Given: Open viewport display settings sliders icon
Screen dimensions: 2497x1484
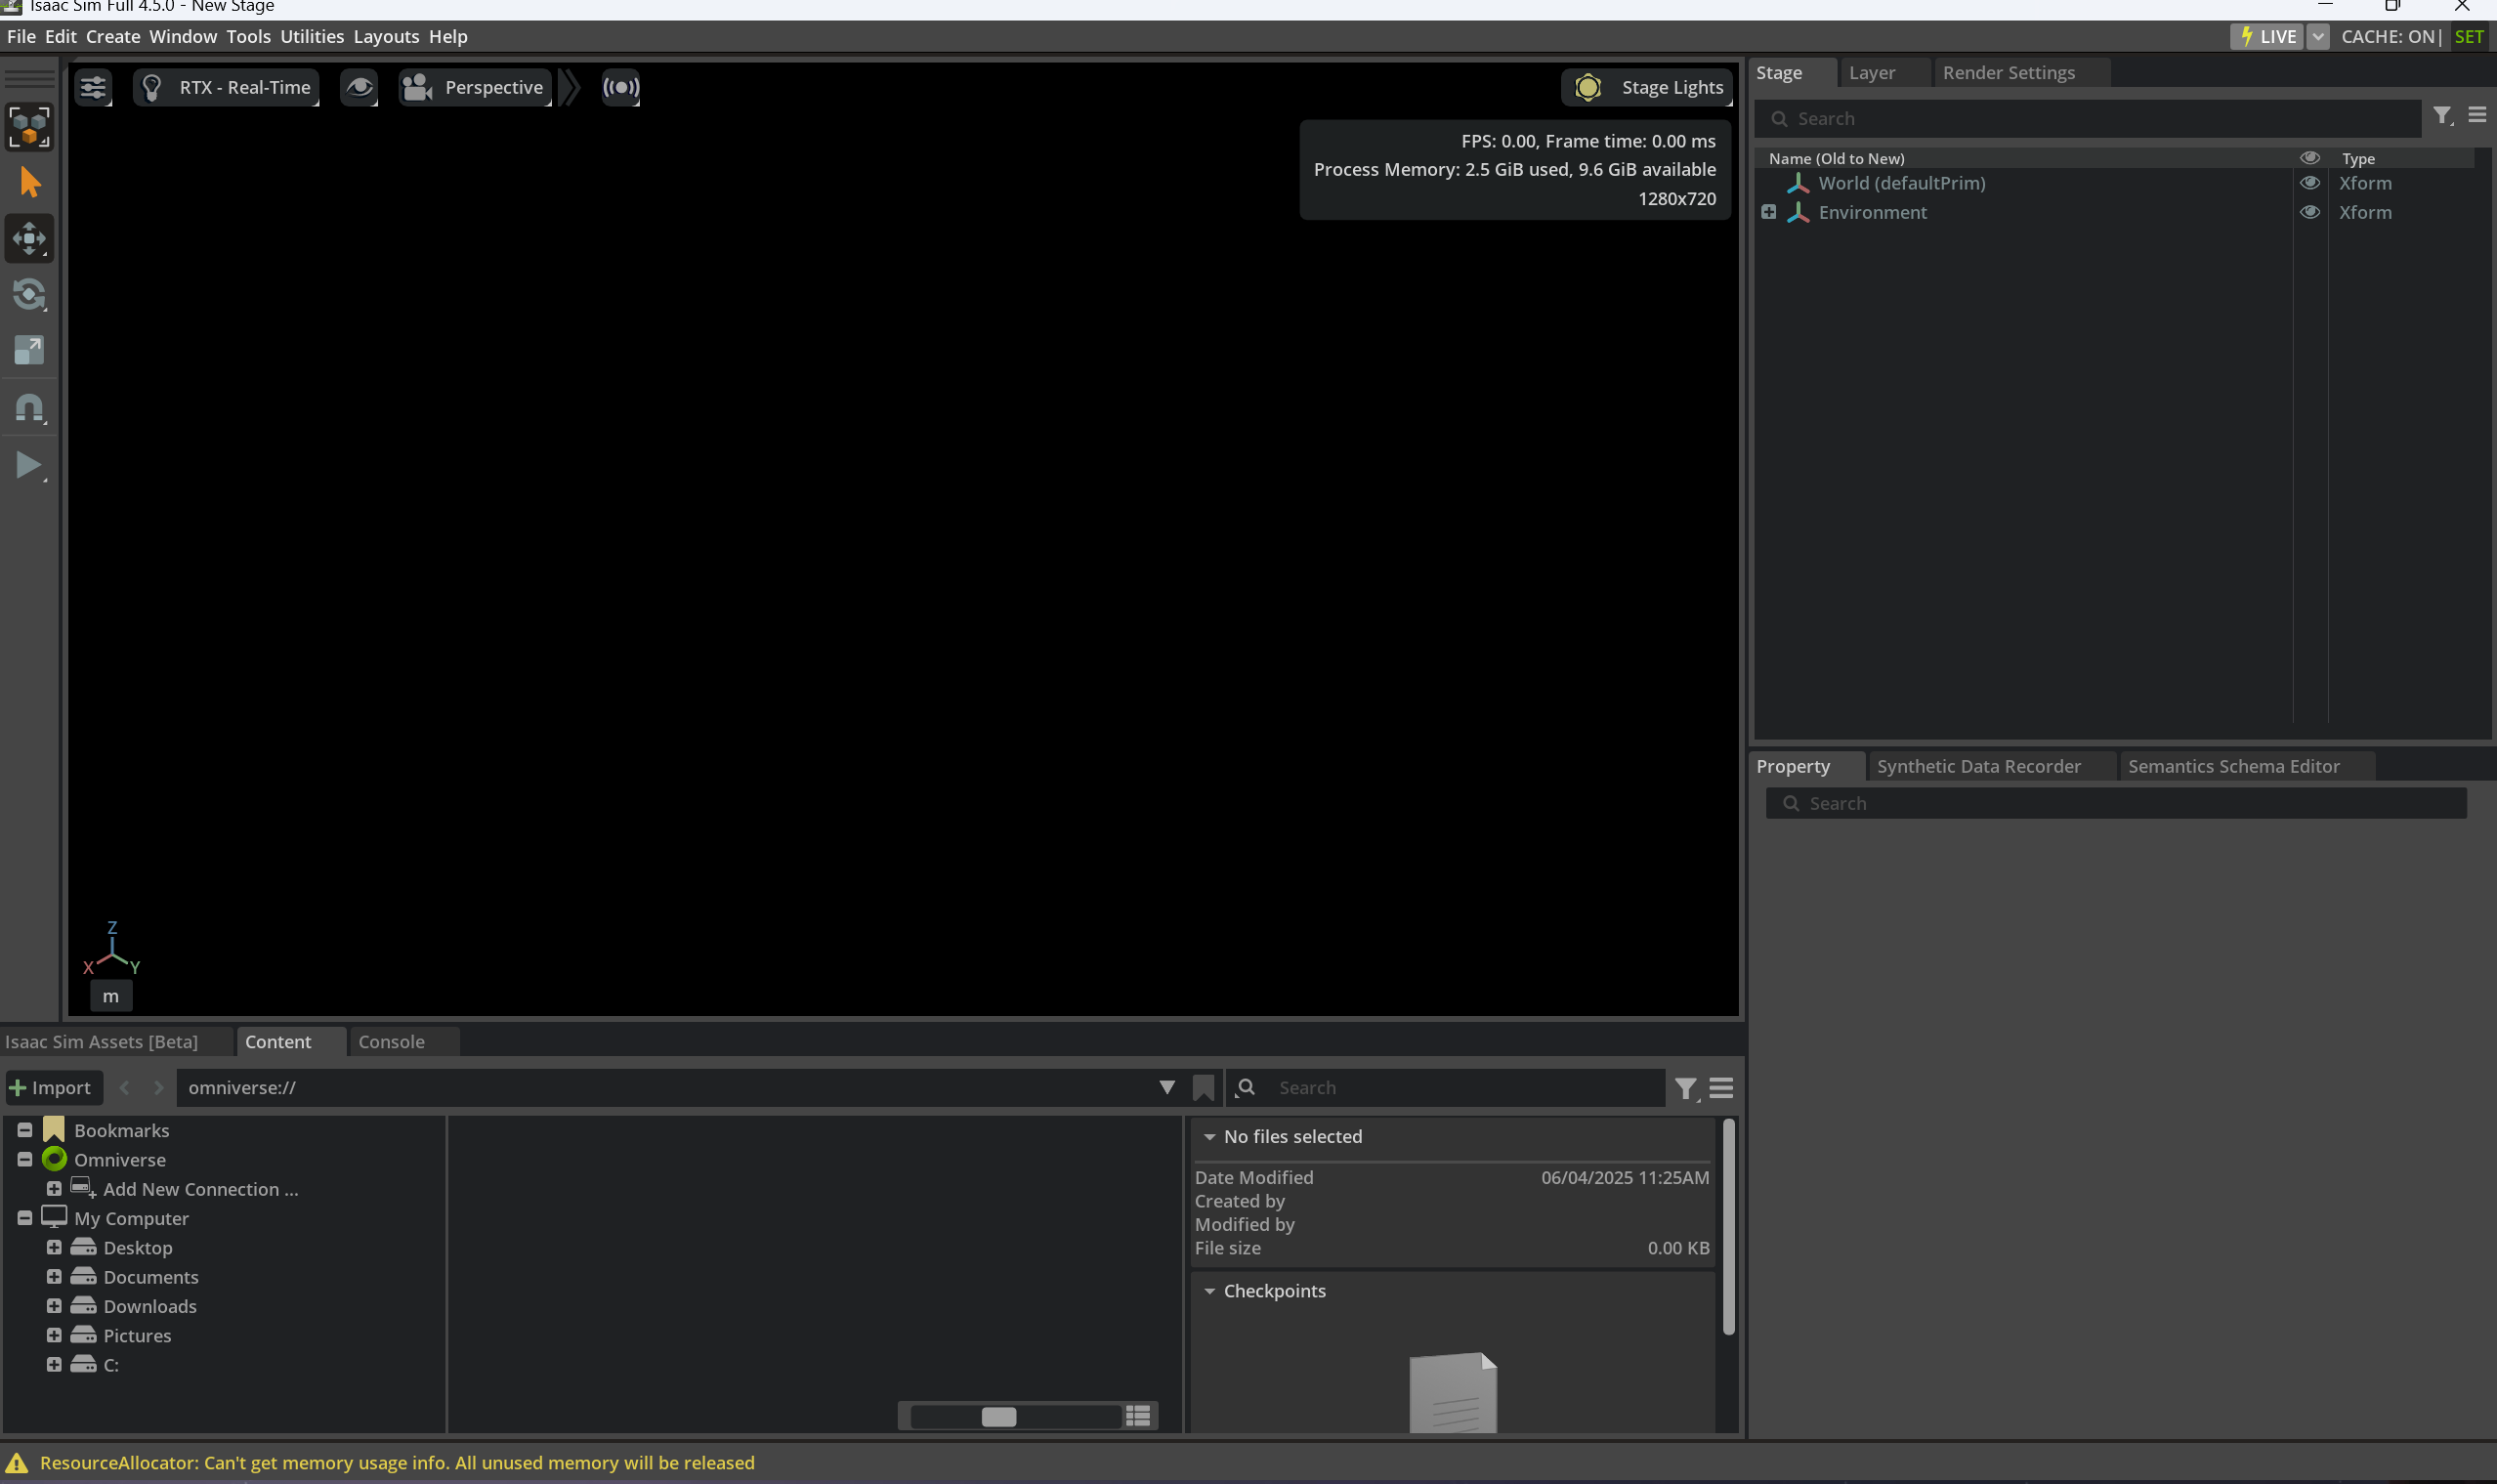Looking at the screenshot, I should (94, 87).
